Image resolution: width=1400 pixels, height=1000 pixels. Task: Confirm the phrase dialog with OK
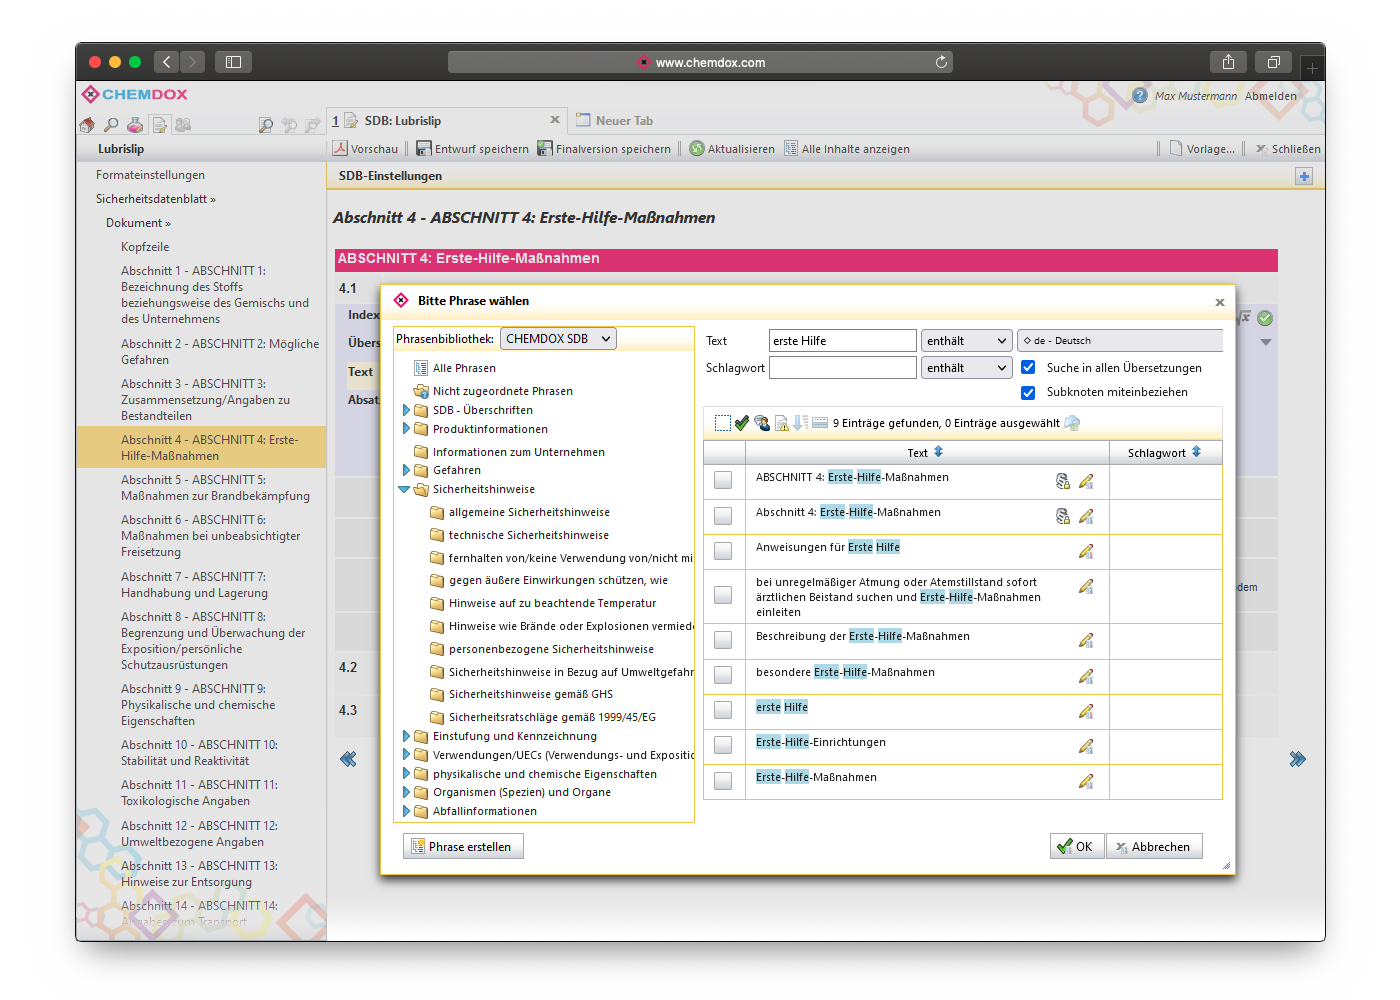(x=1076, y=847)
